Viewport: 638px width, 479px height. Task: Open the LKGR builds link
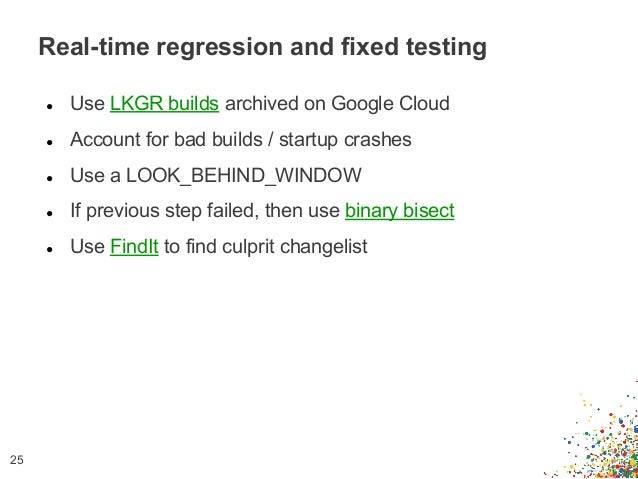[x=164, y=103]
